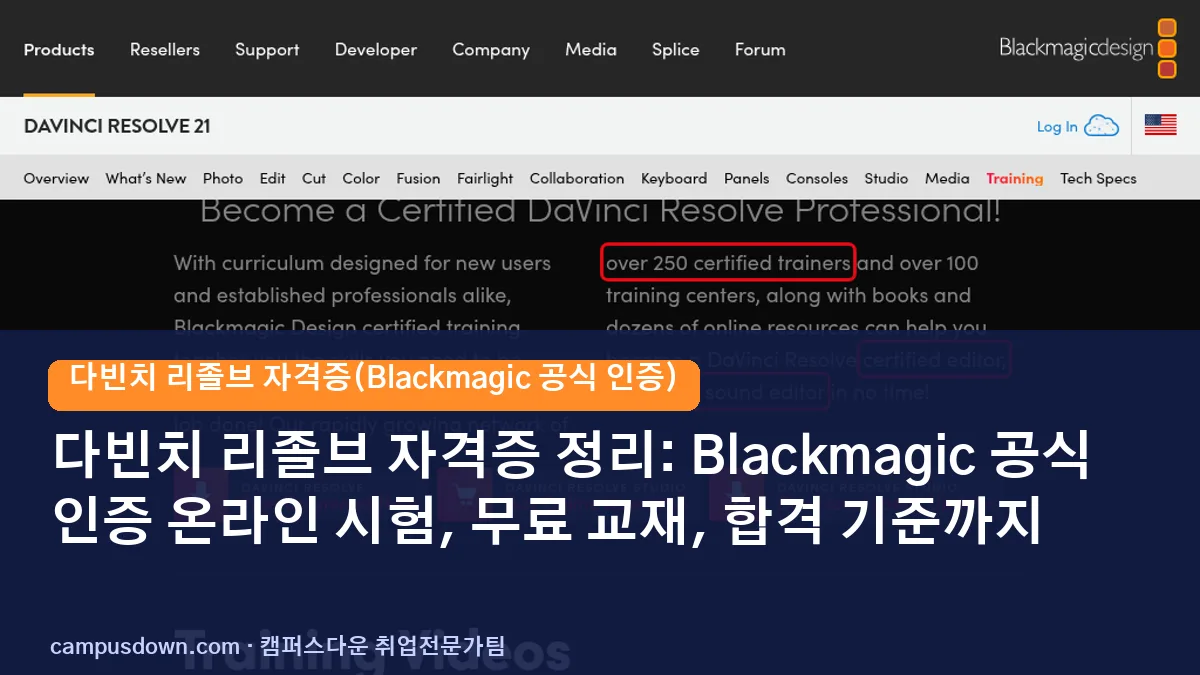Image resolution: width=1200 pixels, height=675 pixels.
Task: Open the US flag region selector
Action: point(1160,125)
